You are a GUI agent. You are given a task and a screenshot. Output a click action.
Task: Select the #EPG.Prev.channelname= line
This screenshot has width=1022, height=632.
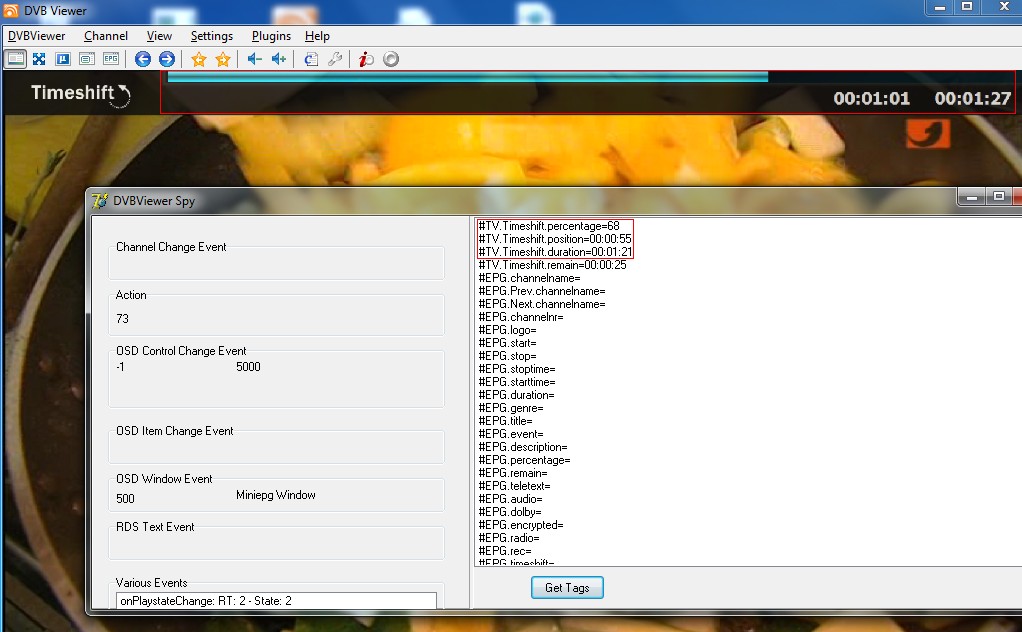542,291
